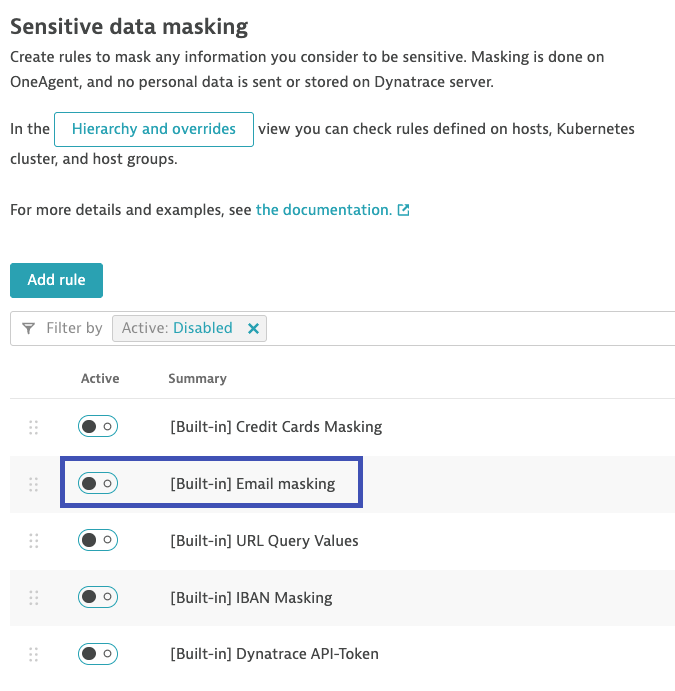Image resolution: width=675 pixels, height=691 pixels.
Task: Click the Add rule button
Action: point(56,280)
